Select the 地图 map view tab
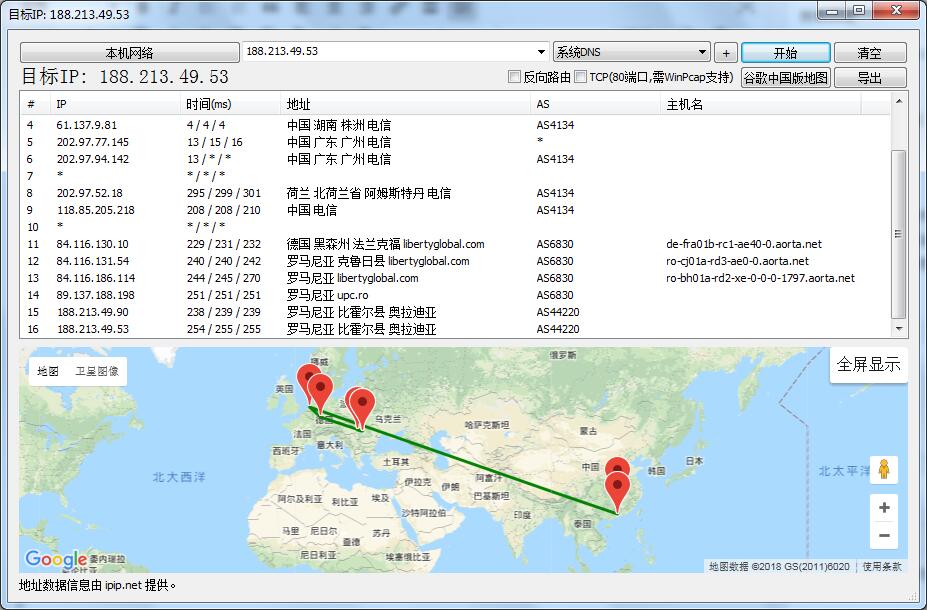The image size is (927, 610). [x=48, y=371]
